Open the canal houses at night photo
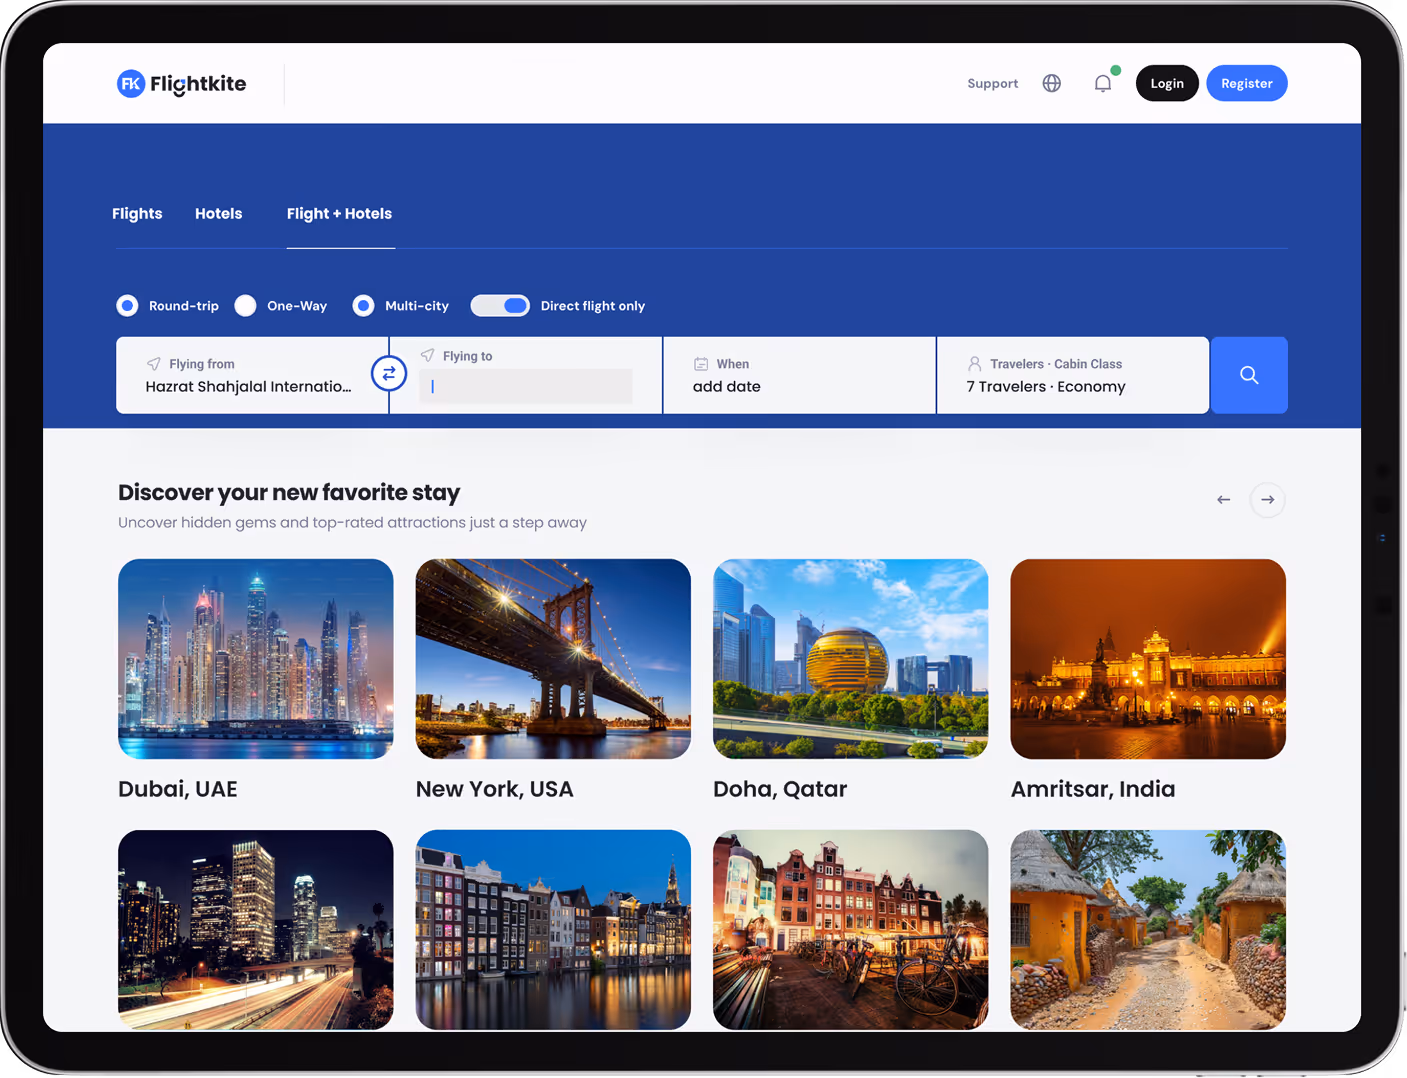This screenshot has height=1078, width=1407. tap(553, 930)
